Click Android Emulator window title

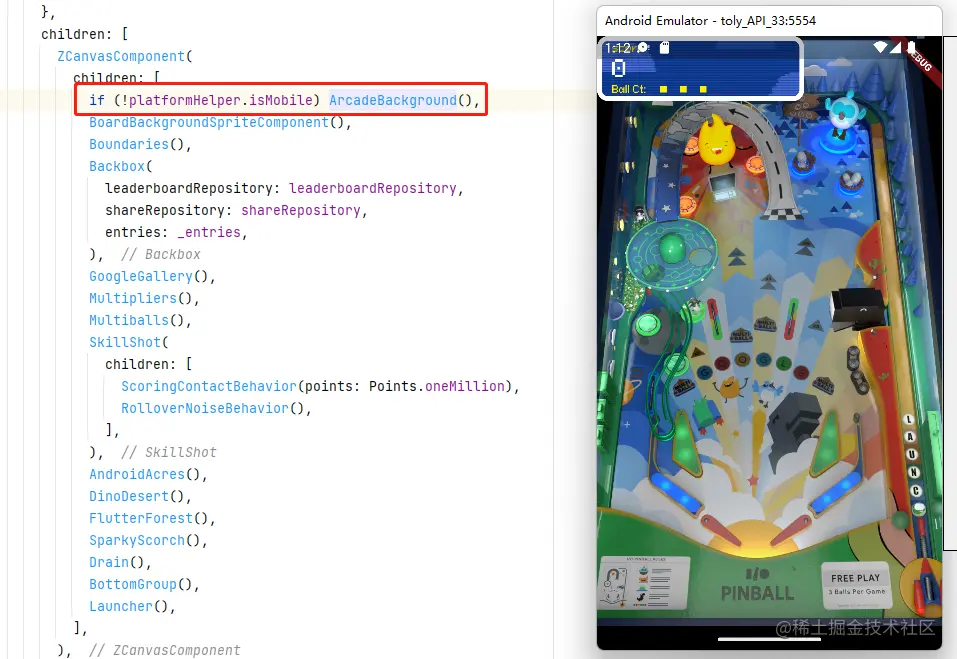coord(710,21)
